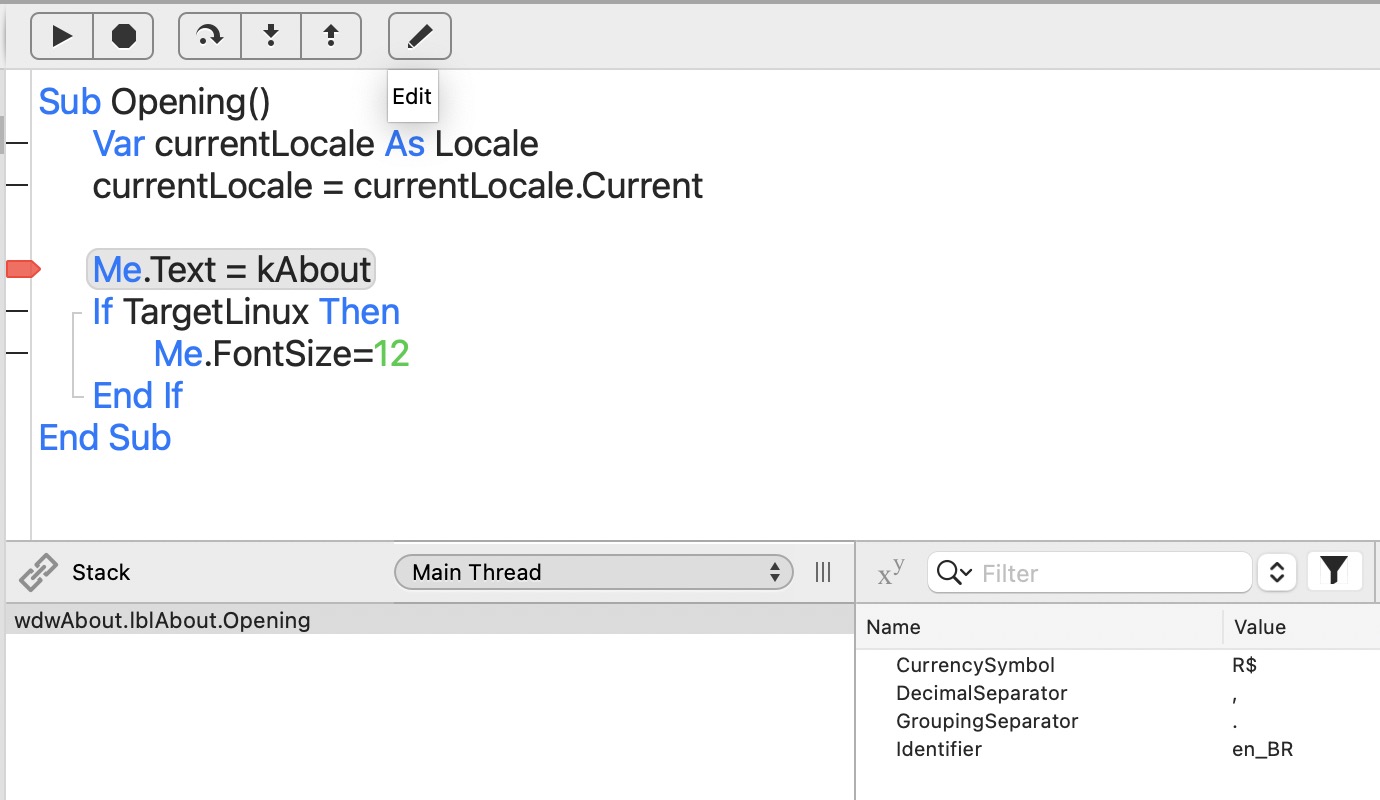Click the Stack link icon
1380x800 pixels.
(x=38, y=573)
